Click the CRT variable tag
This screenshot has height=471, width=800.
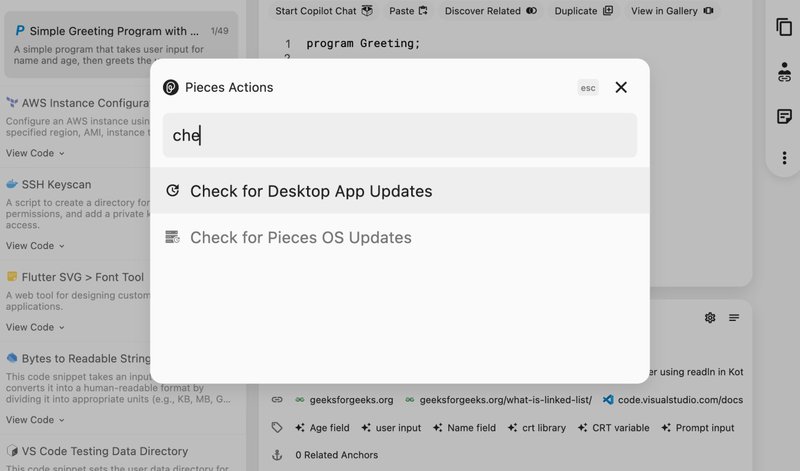tap(614, 428)
